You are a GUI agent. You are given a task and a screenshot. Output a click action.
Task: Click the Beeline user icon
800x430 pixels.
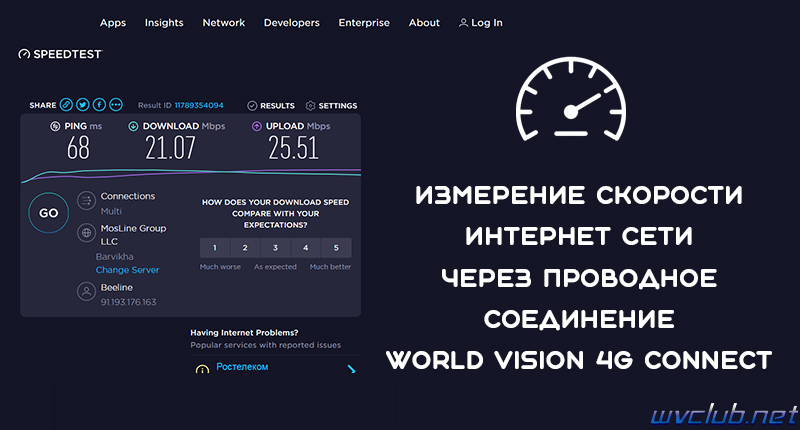tap(87, 292)
